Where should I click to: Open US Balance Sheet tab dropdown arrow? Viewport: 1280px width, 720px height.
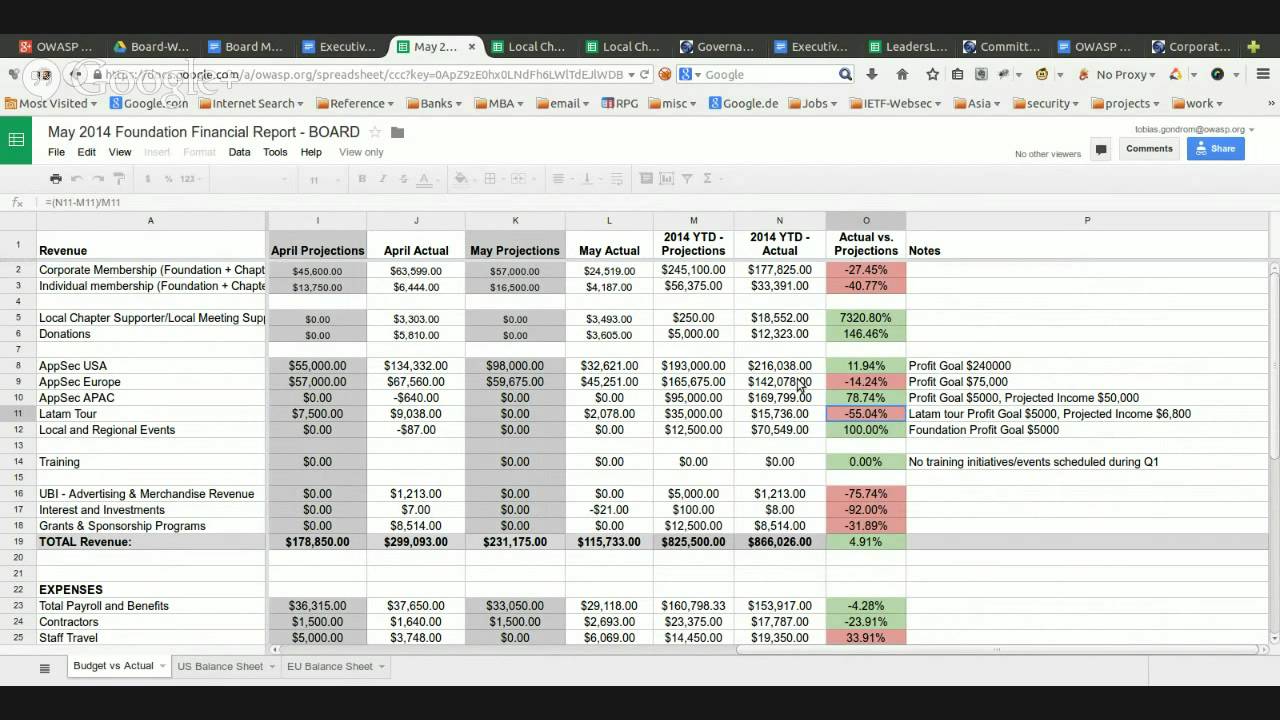(x=272, y=667)
